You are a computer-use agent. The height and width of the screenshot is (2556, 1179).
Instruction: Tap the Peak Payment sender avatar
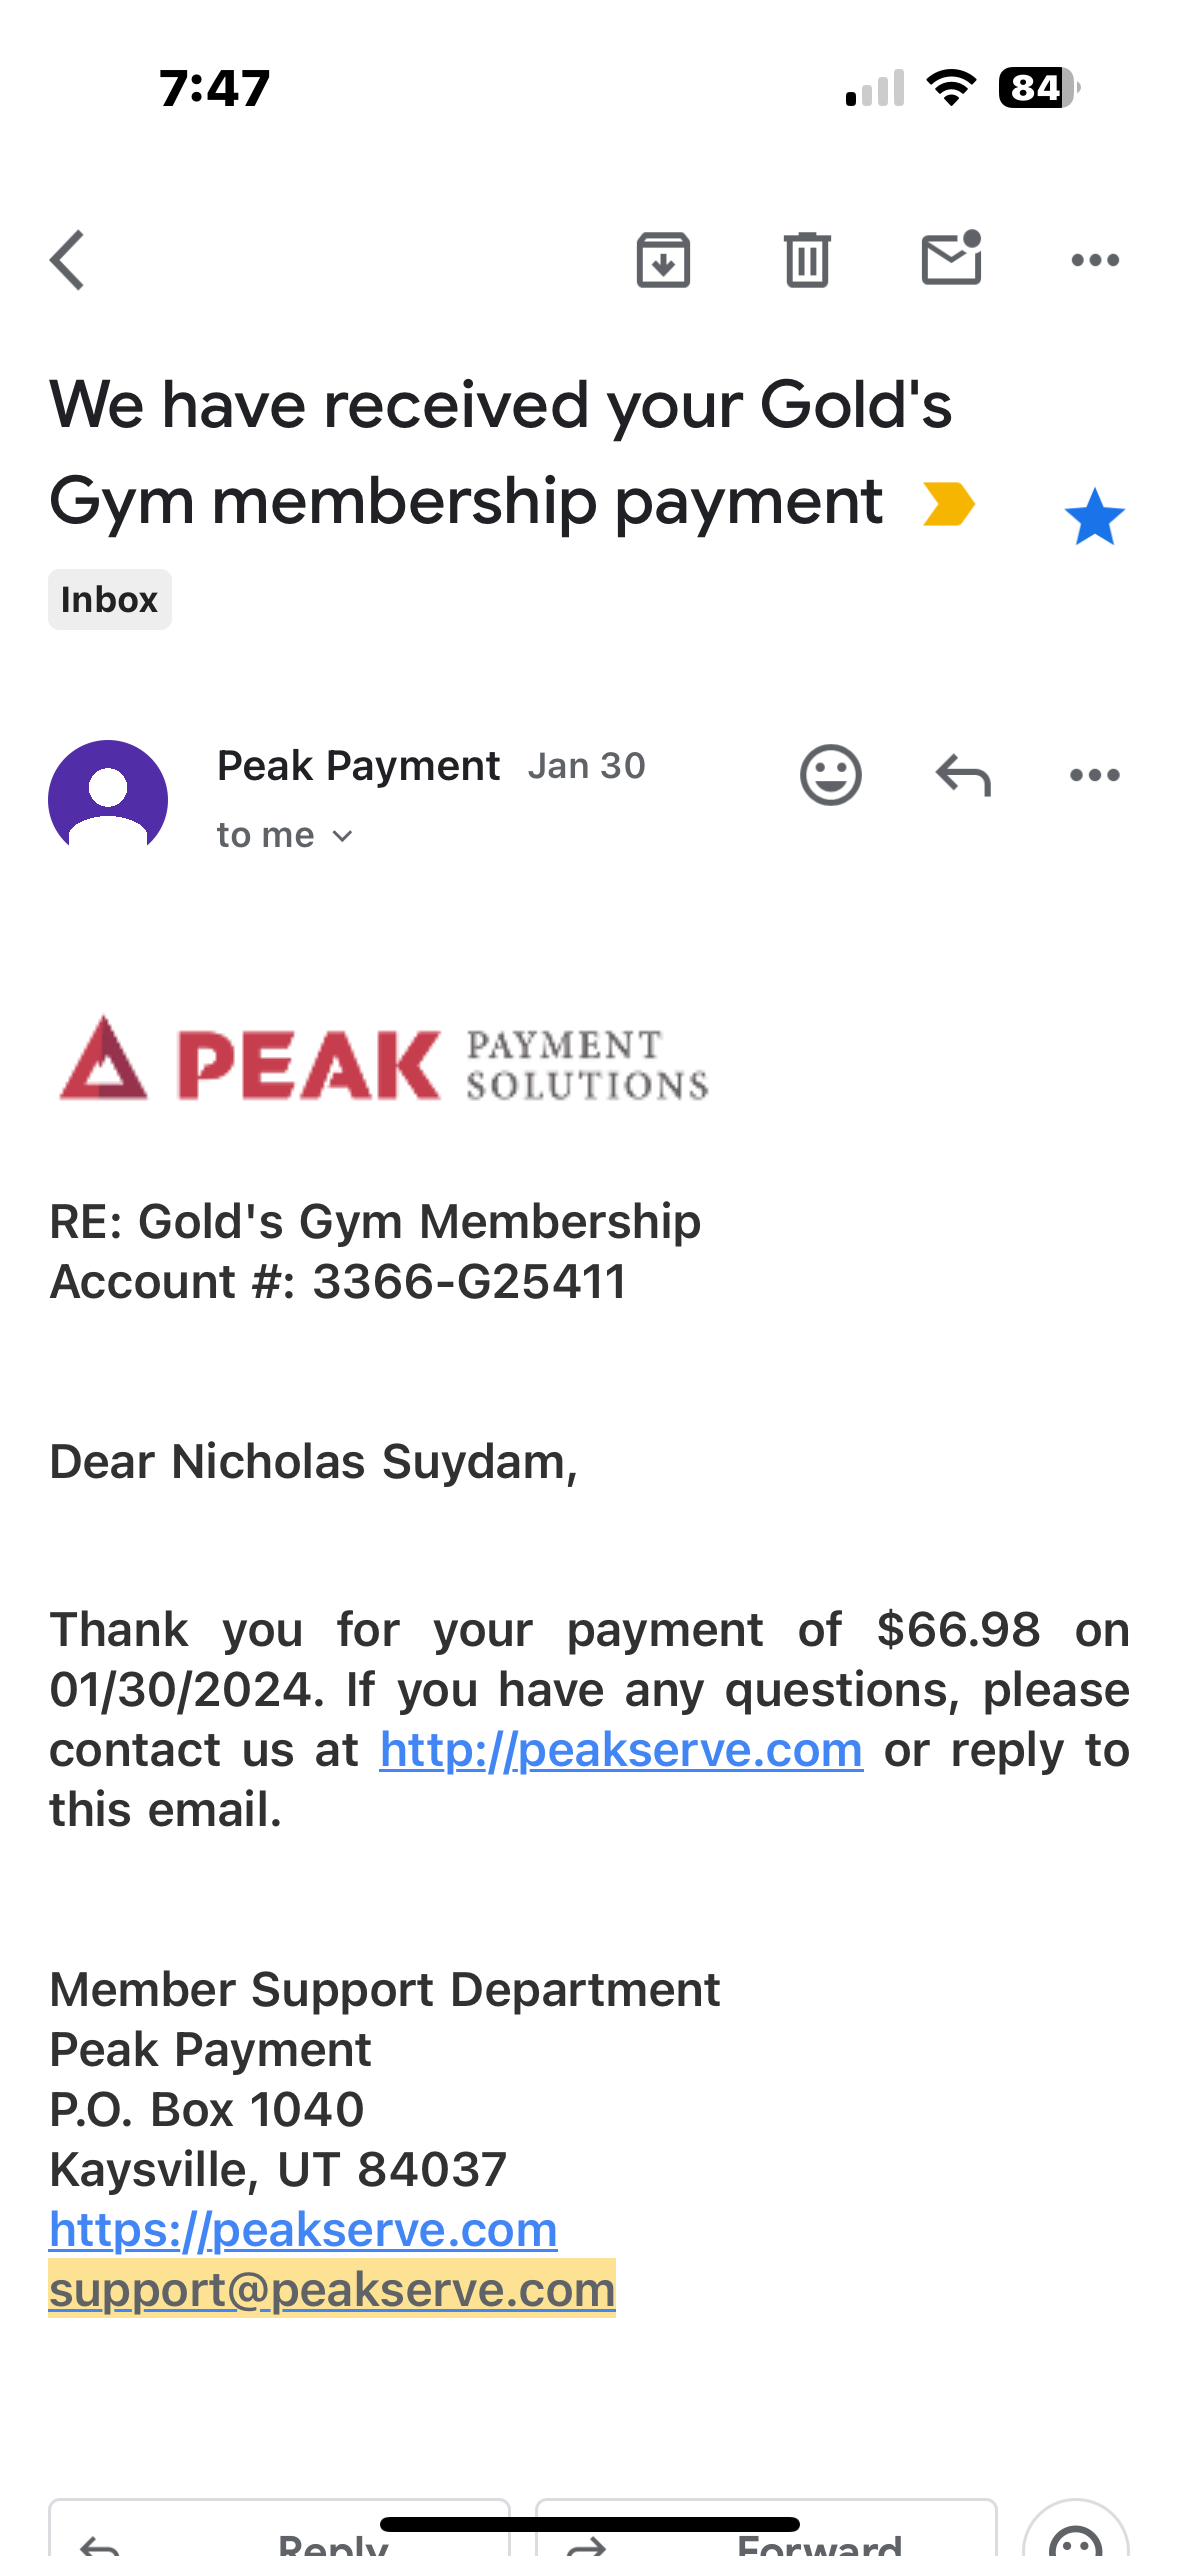coord(108,798)
